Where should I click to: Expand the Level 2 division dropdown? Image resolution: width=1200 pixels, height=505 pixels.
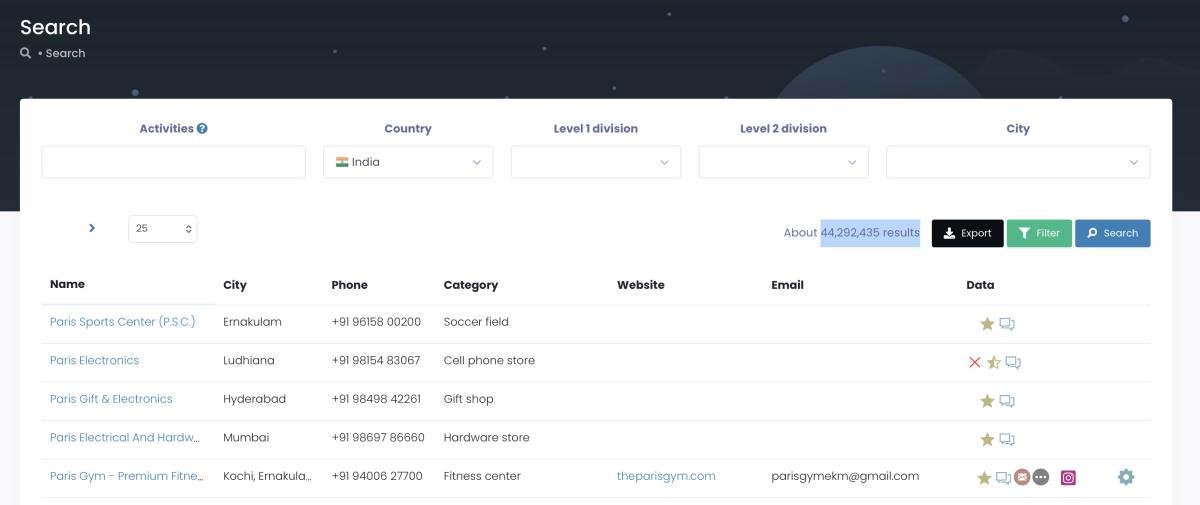pos(783,162)
